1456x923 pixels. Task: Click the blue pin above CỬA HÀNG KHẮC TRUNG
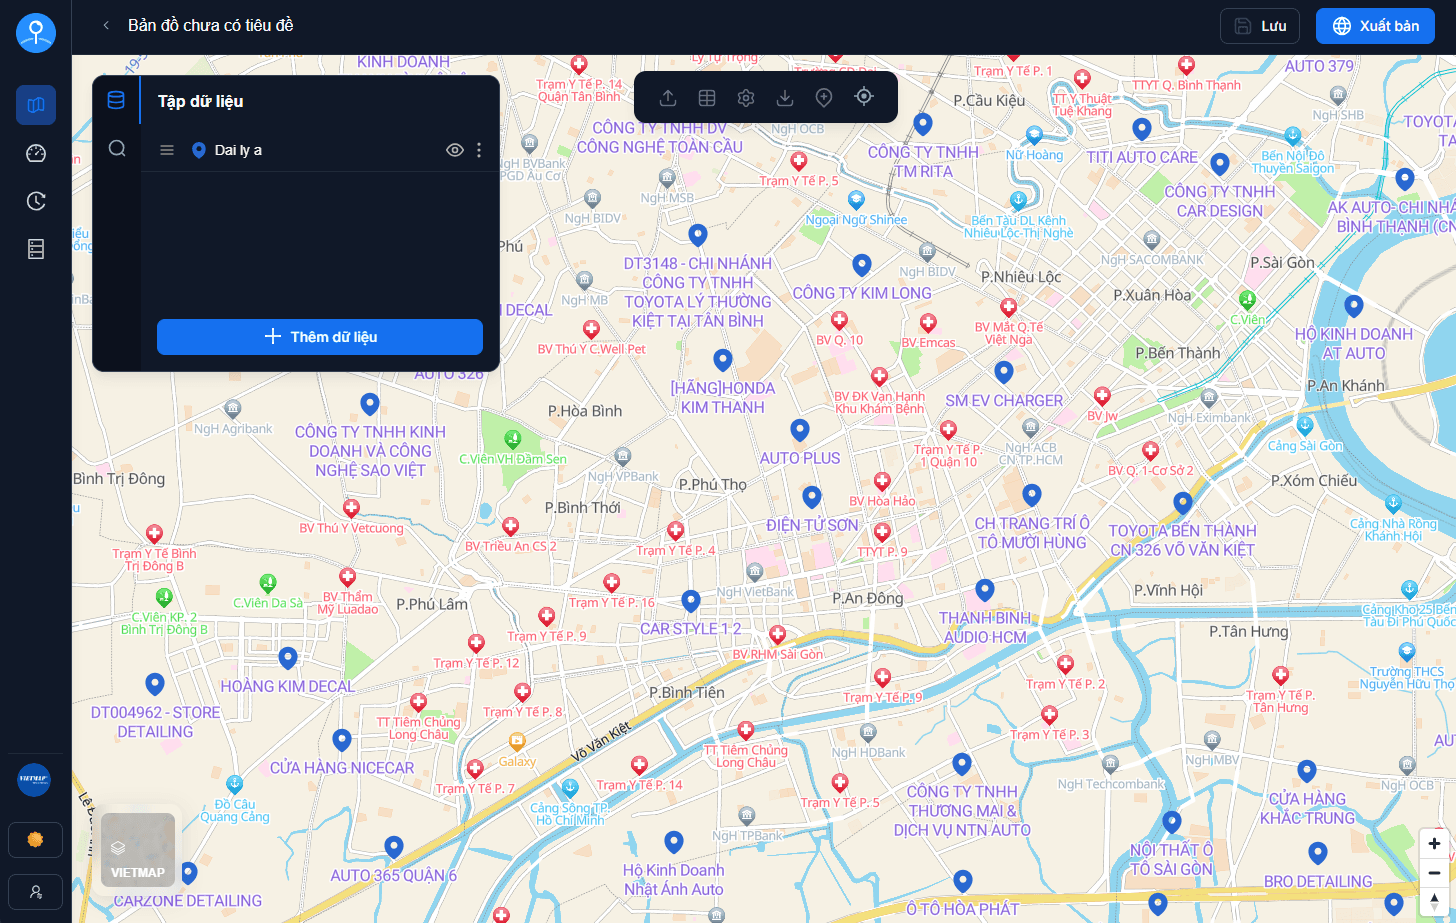pyautogui.click(x=1307, y=770)
